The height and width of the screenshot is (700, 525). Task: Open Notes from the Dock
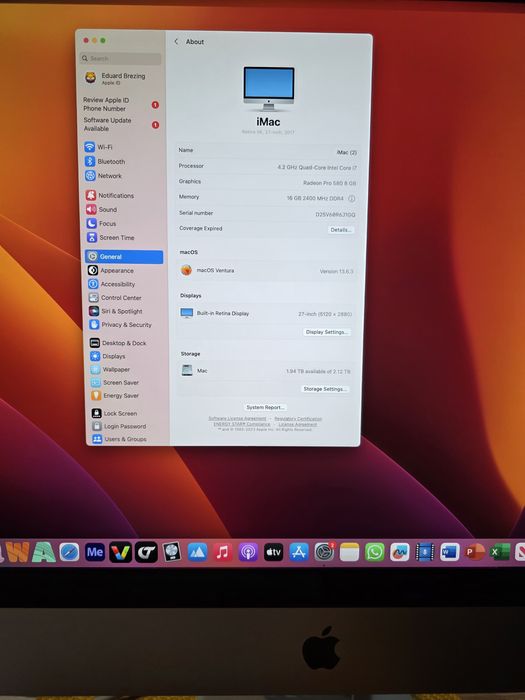(x=349, y=552)
